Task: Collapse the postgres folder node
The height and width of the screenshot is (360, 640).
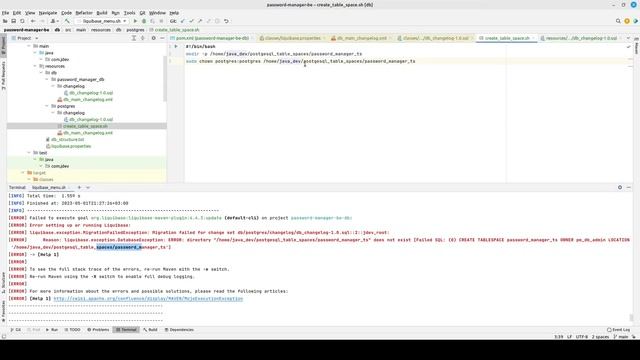Action: pos(47,106)
